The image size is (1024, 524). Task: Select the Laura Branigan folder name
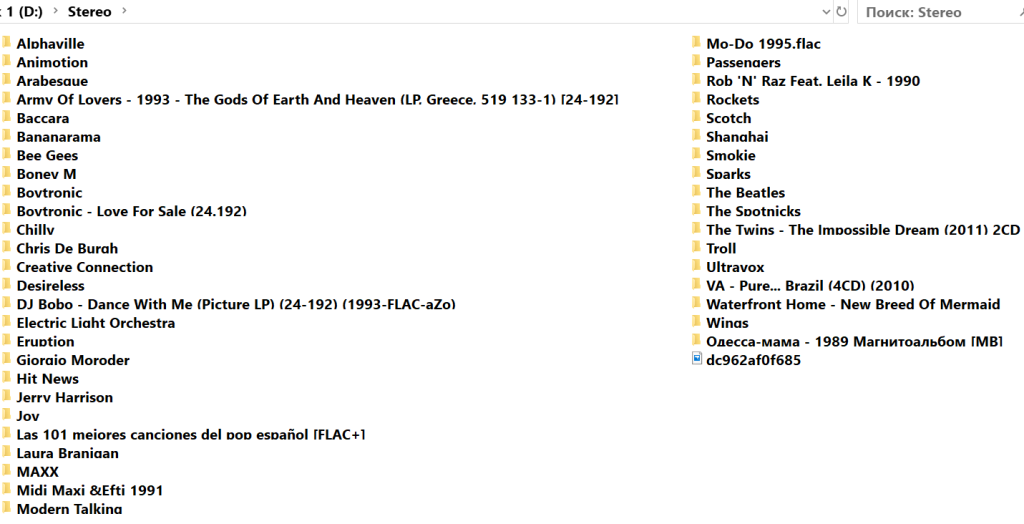click(x=68, y=453)
